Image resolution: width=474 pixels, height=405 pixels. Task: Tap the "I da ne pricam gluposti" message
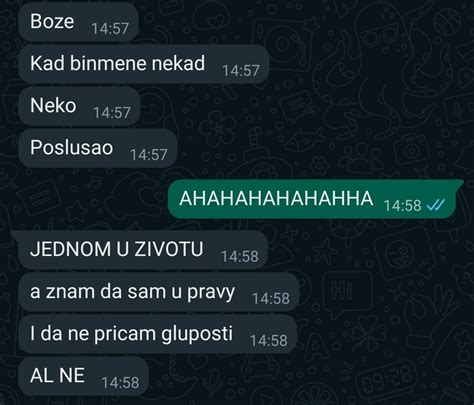pyautogui.click(x=158, y=334)
